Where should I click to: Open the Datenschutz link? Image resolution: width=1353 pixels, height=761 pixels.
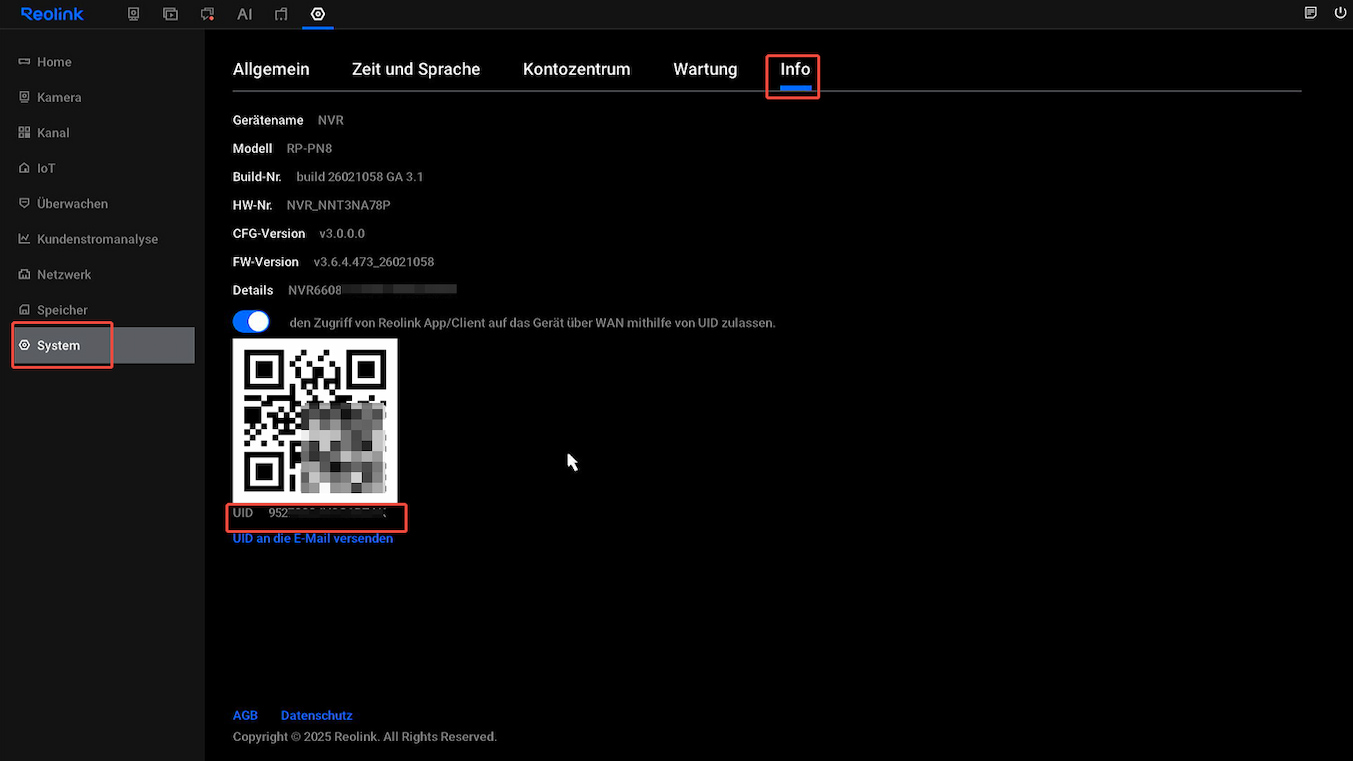(x=317, y=715)
